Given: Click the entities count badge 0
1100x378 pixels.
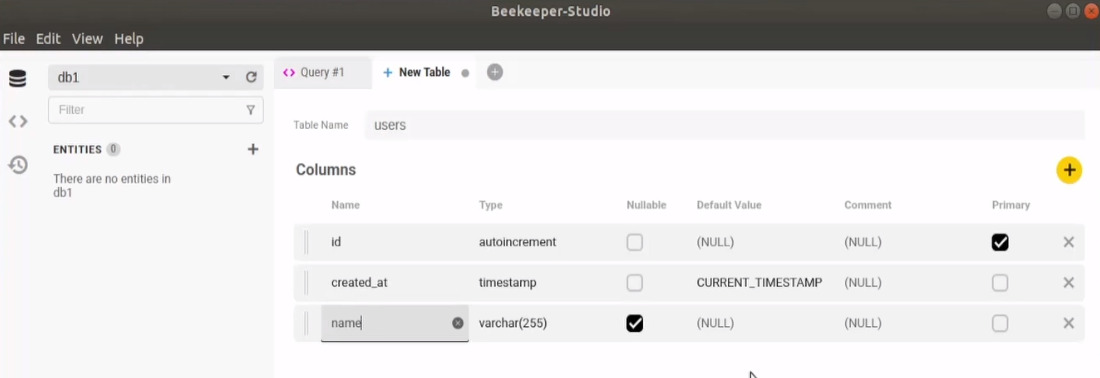Looking at the screenshot, I should (x=114, y=149).
